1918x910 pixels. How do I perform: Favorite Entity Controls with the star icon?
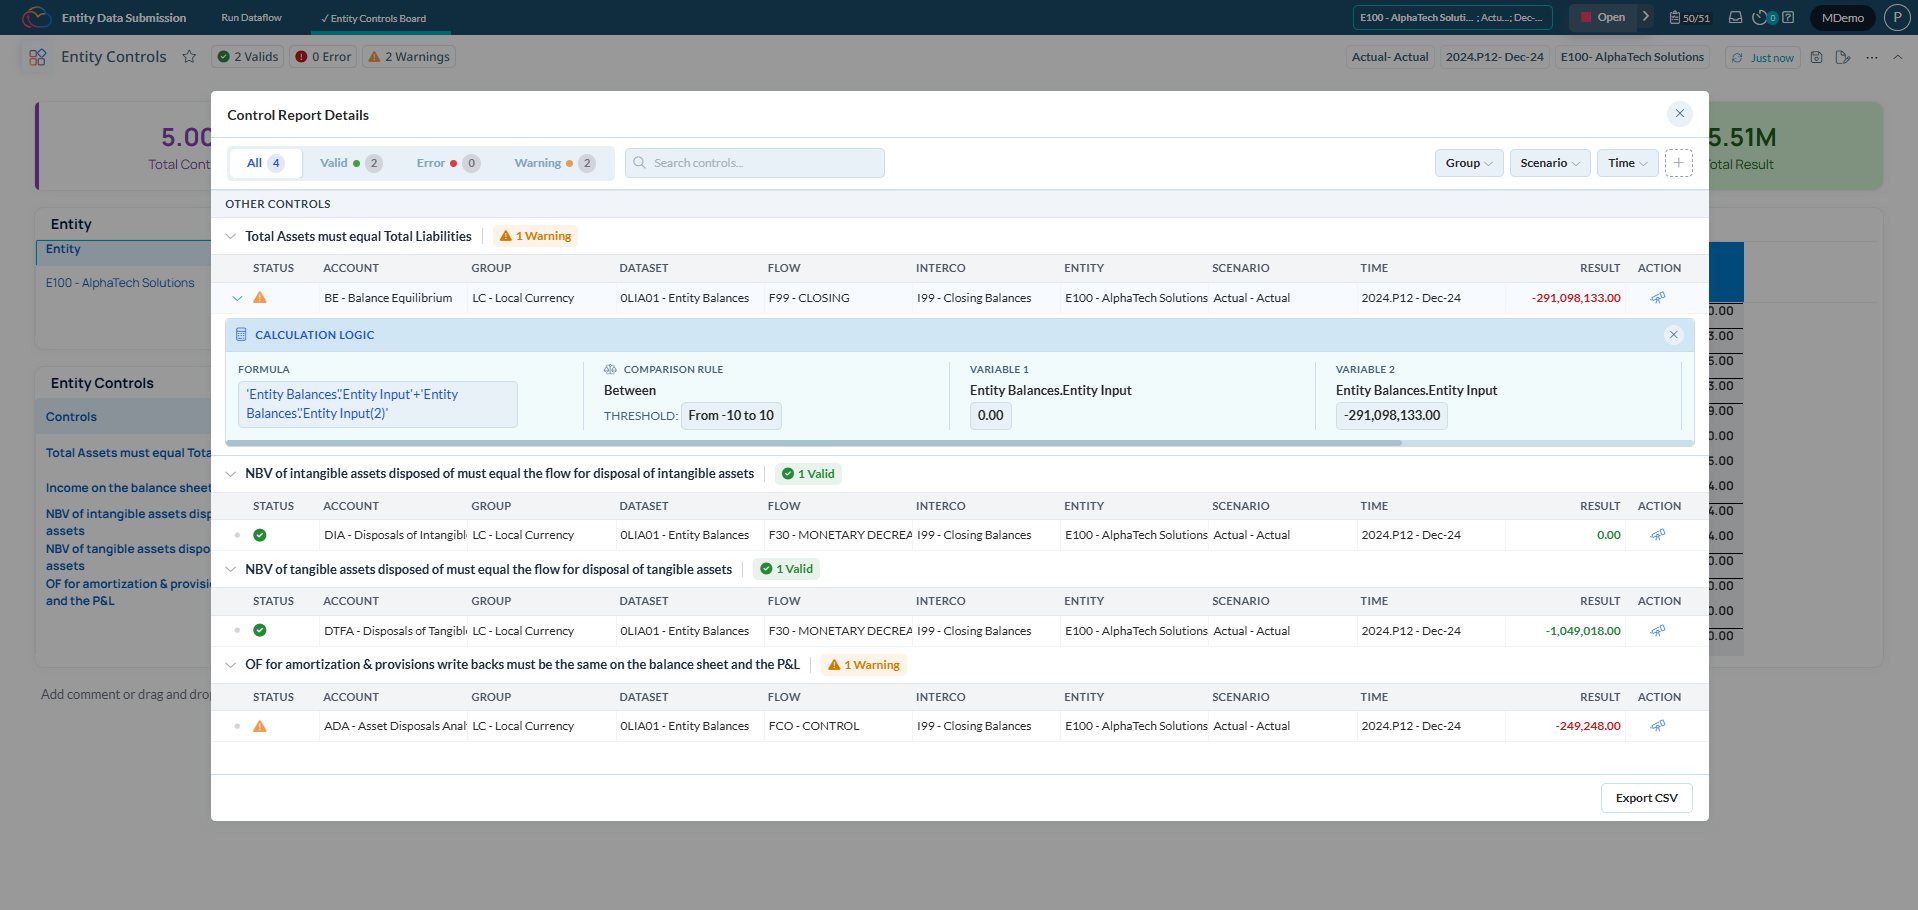[189, 57]
